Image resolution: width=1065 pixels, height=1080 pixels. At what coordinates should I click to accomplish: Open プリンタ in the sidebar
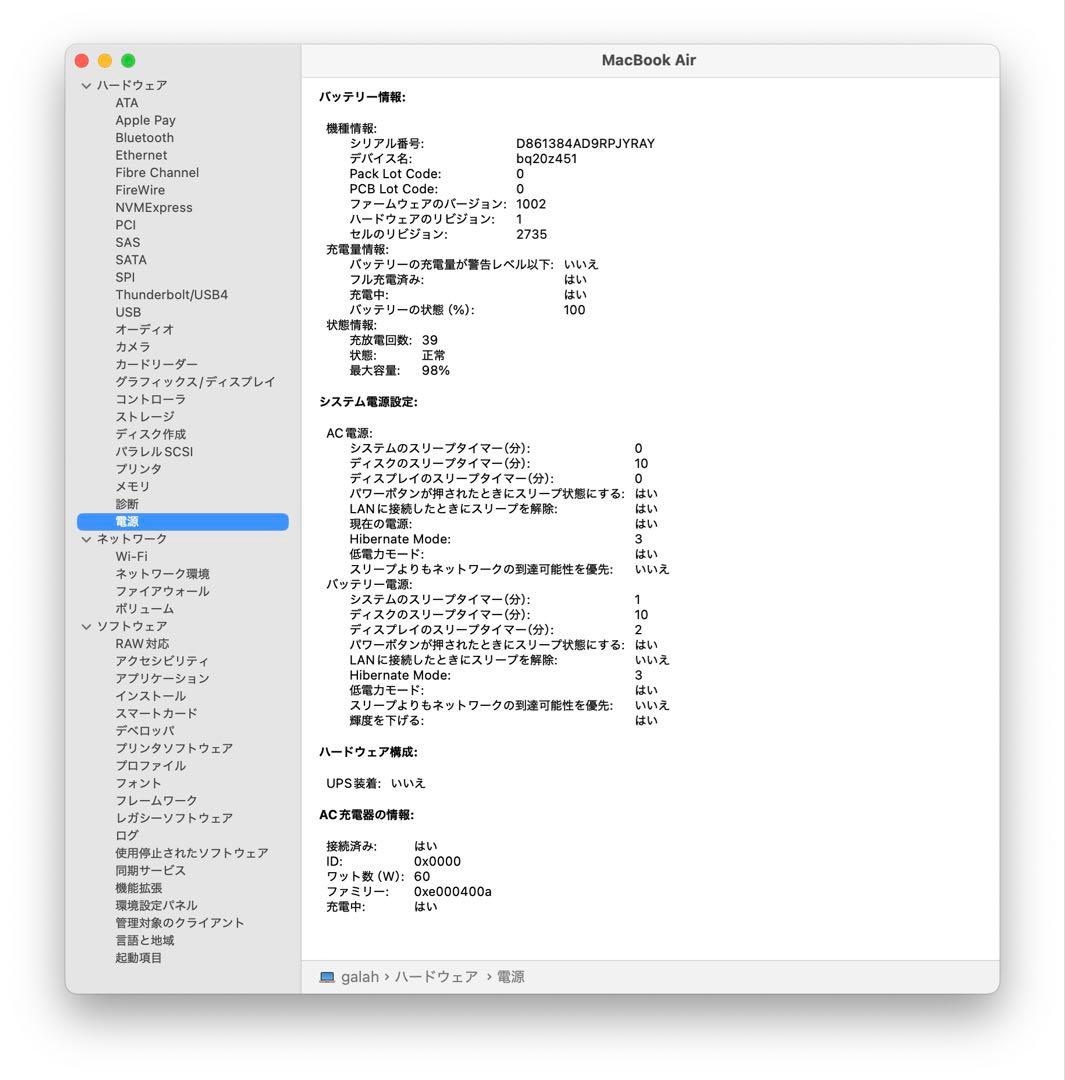138,469
